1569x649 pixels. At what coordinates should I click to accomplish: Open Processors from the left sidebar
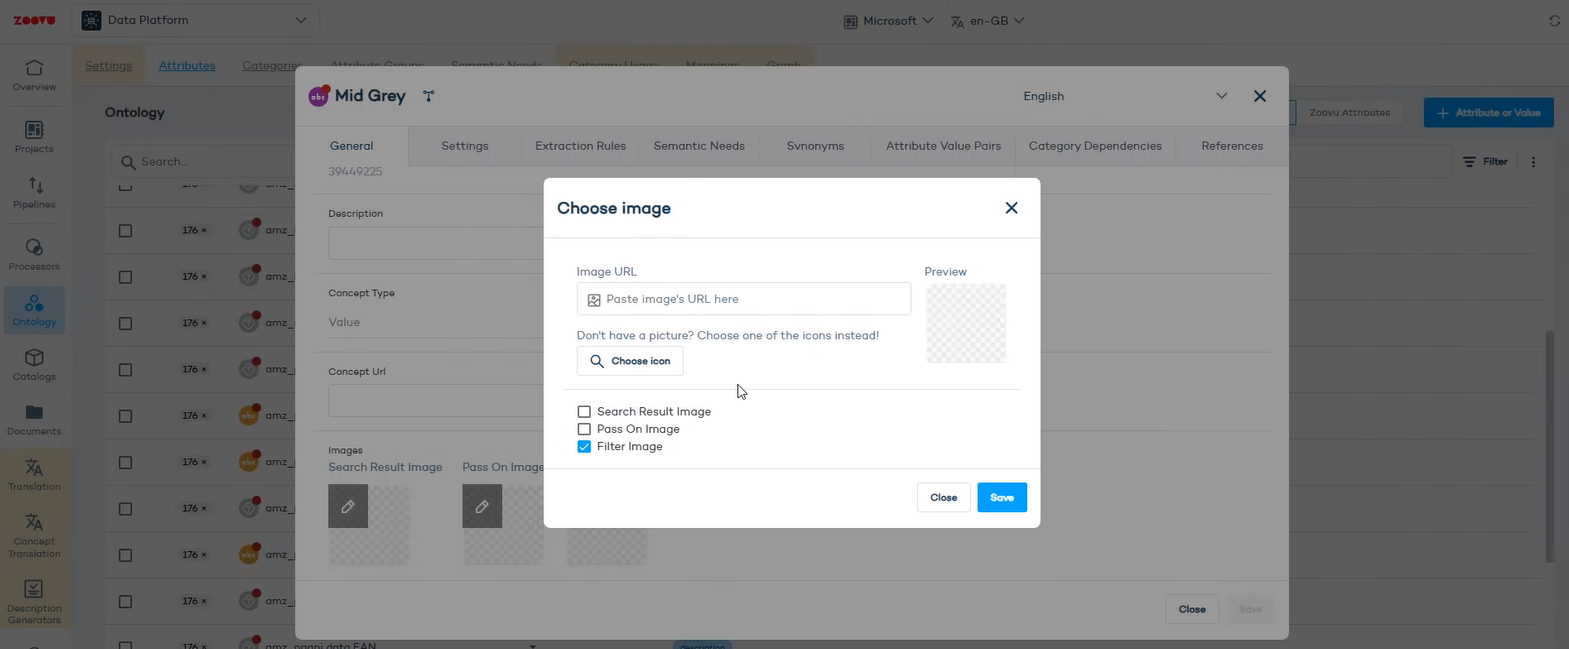pyautogui.click(x=34, y=254)
